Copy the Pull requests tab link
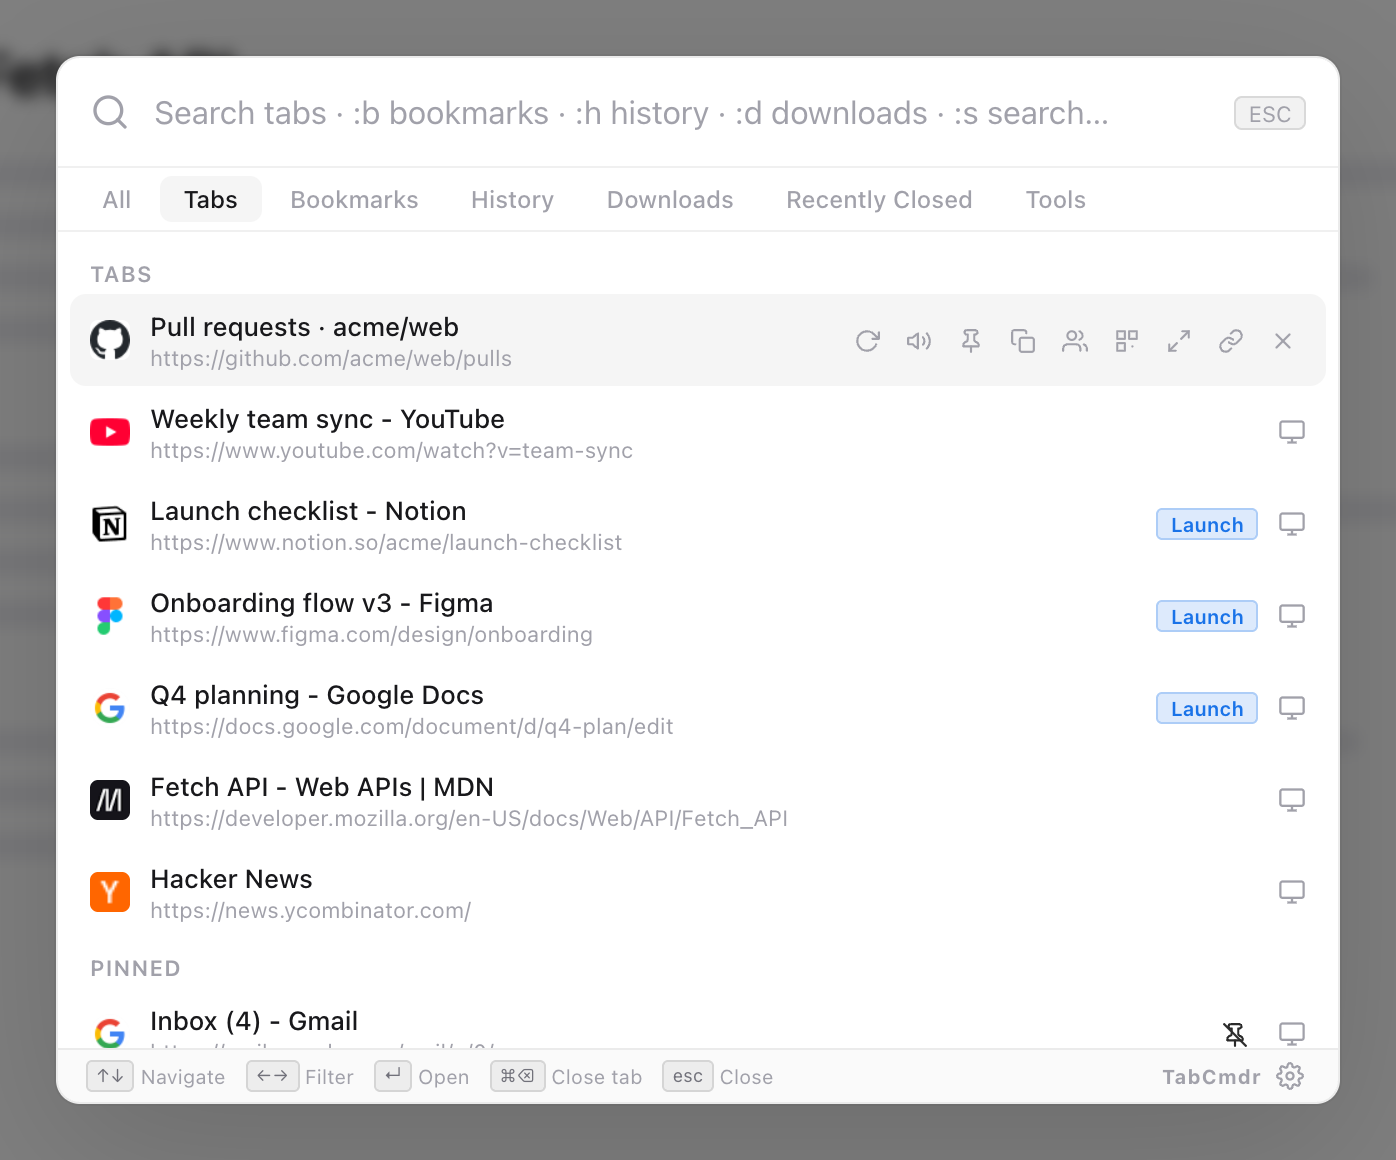The width and height of the screenshot is (1396, 1160). pyautogui.click(x=1231, y=341)
